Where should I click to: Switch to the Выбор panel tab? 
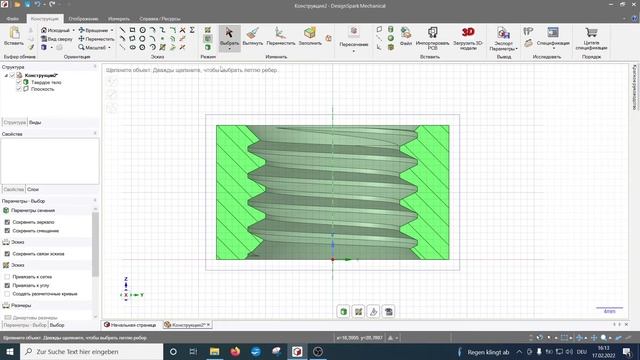pos(57,325)
